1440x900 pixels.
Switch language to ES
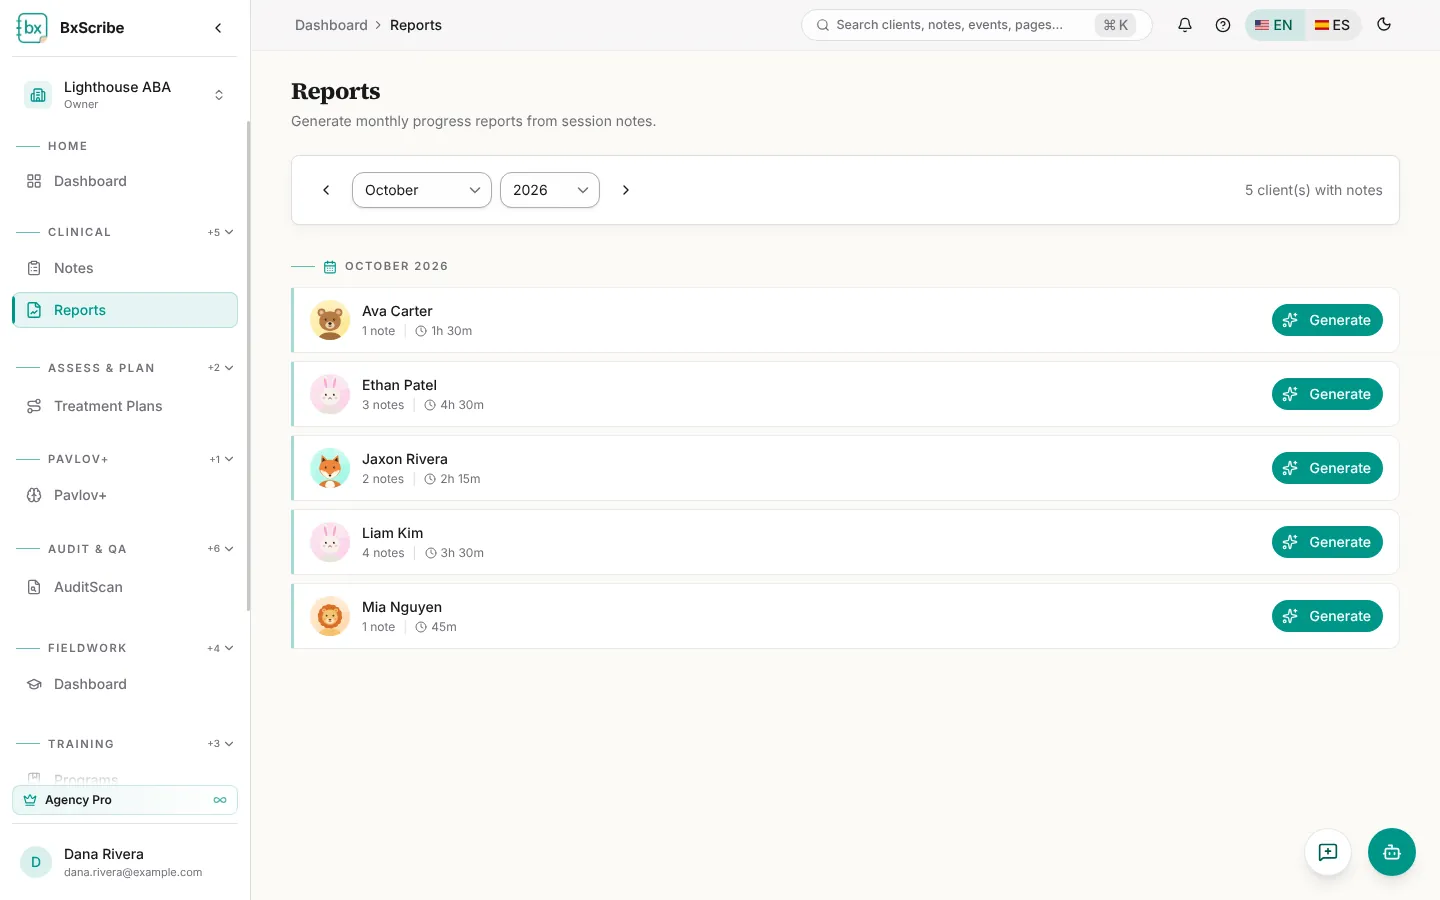pos(1332,25)
